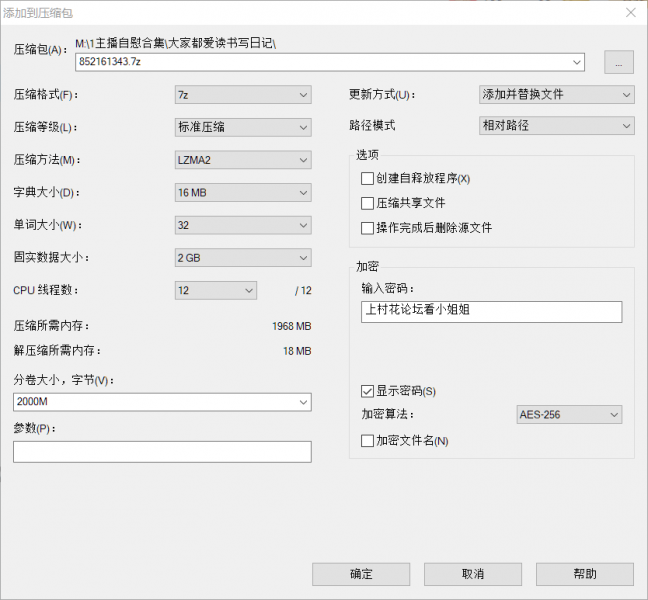Viewport: 648px width, 600px height.
Task: Click the 参数(P) input field
Action: pyautogui.click(x=162, y=452)
